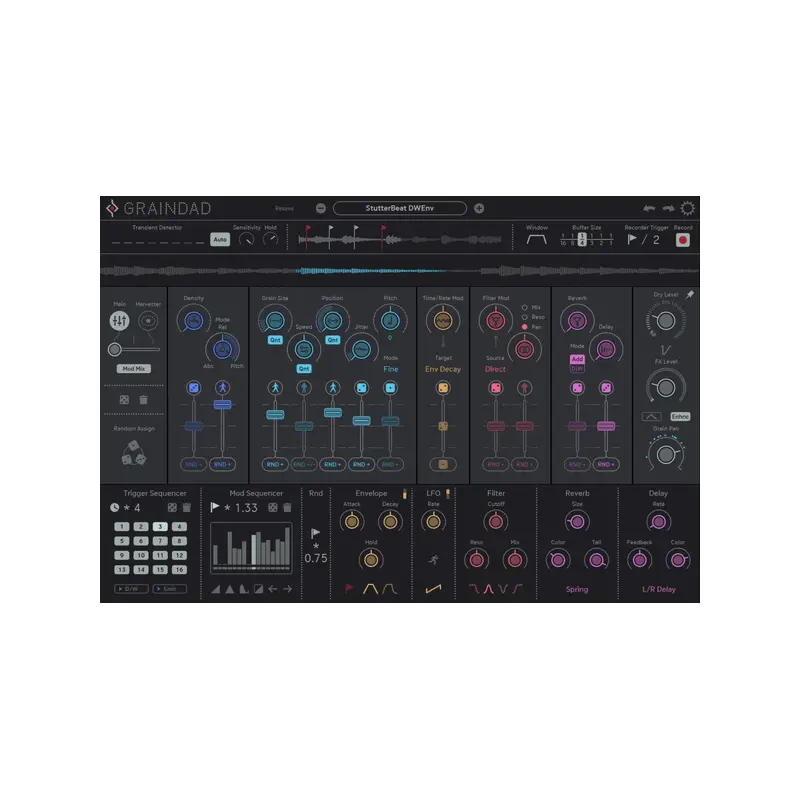Change the Fine pitch mode selector

[390, 369]
